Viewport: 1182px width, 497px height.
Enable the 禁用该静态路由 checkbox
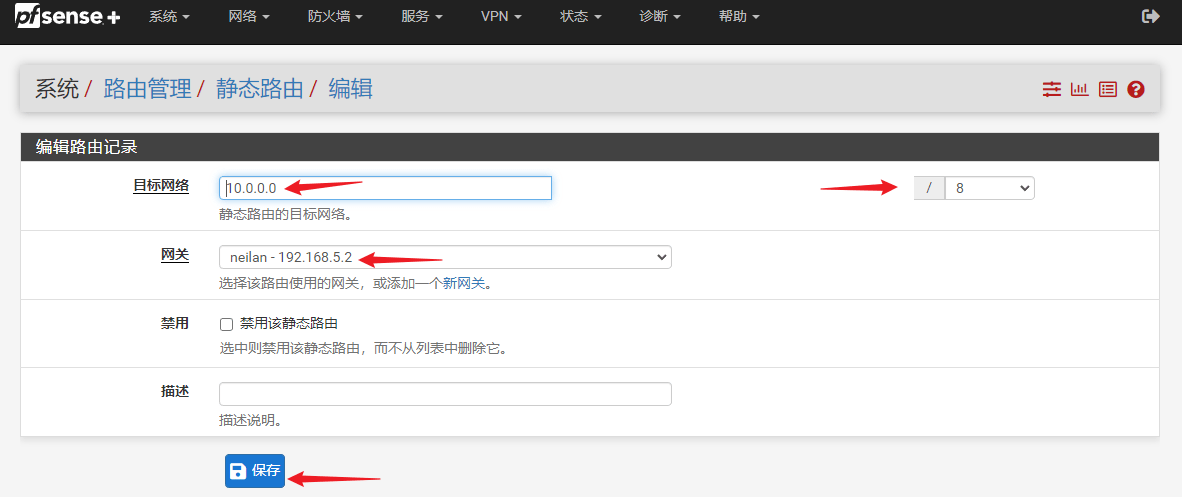coord(226,324)
